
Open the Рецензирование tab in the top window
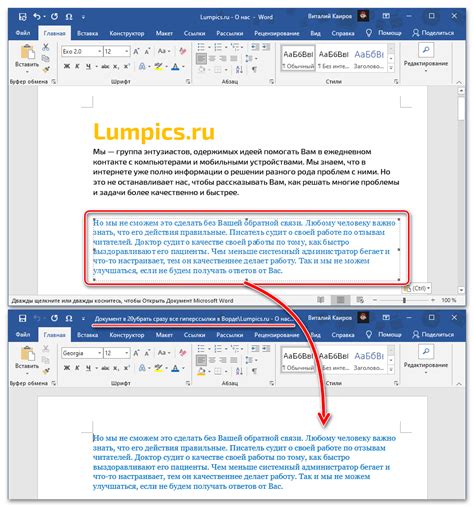coord(276,33)
